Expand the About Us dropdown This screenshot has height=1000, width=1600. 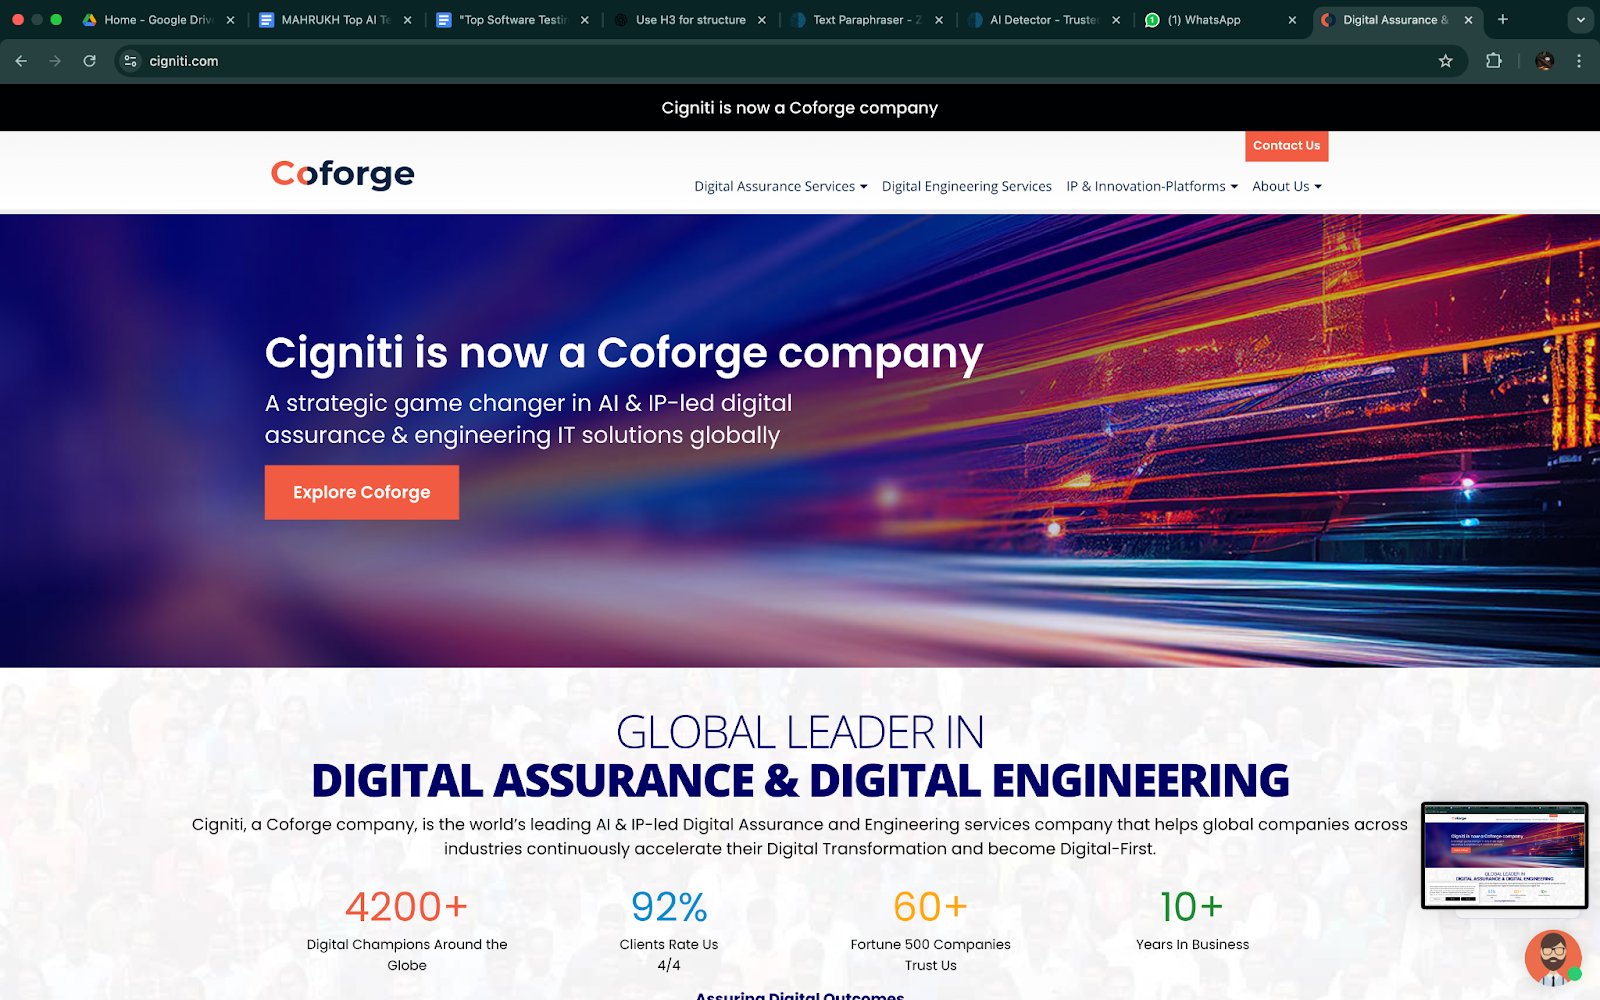tap(1286, 187)
